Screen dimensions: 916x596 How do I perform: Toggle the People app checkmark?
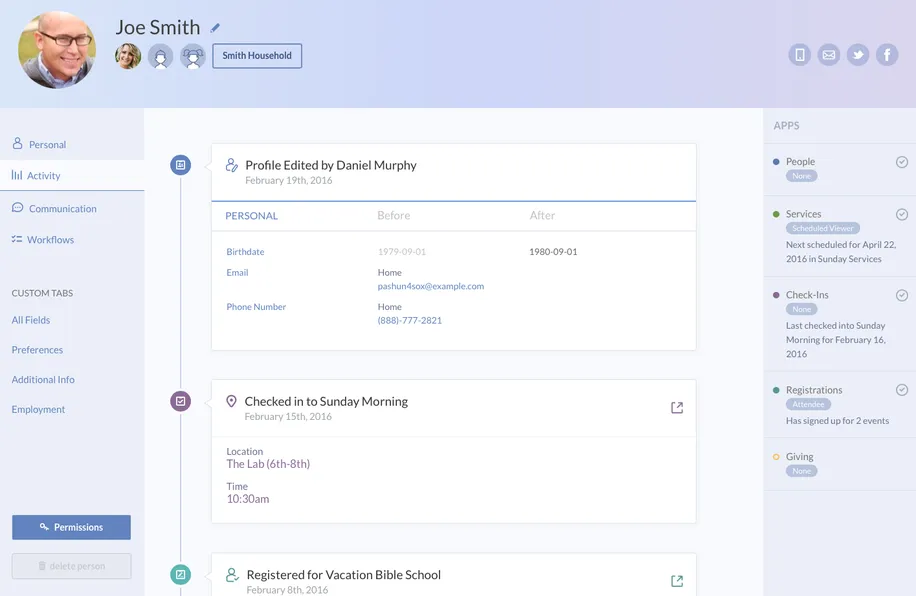pyautogui.click(x=901, y=162)
